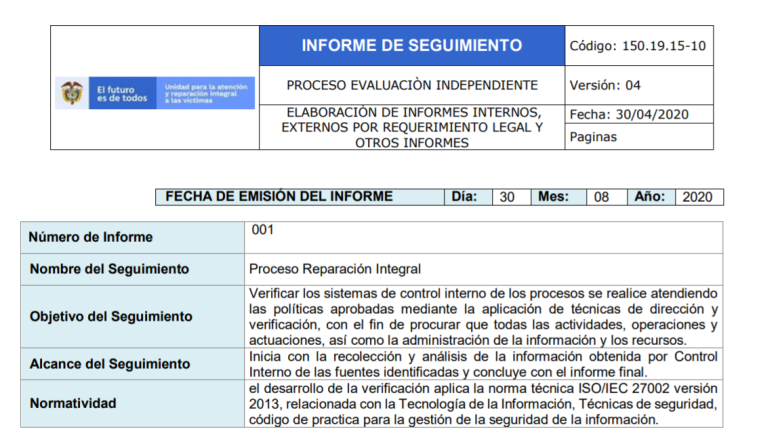780x446 pixels.
Task: Click the 'Año:' label
Action: tap(650, 196)
